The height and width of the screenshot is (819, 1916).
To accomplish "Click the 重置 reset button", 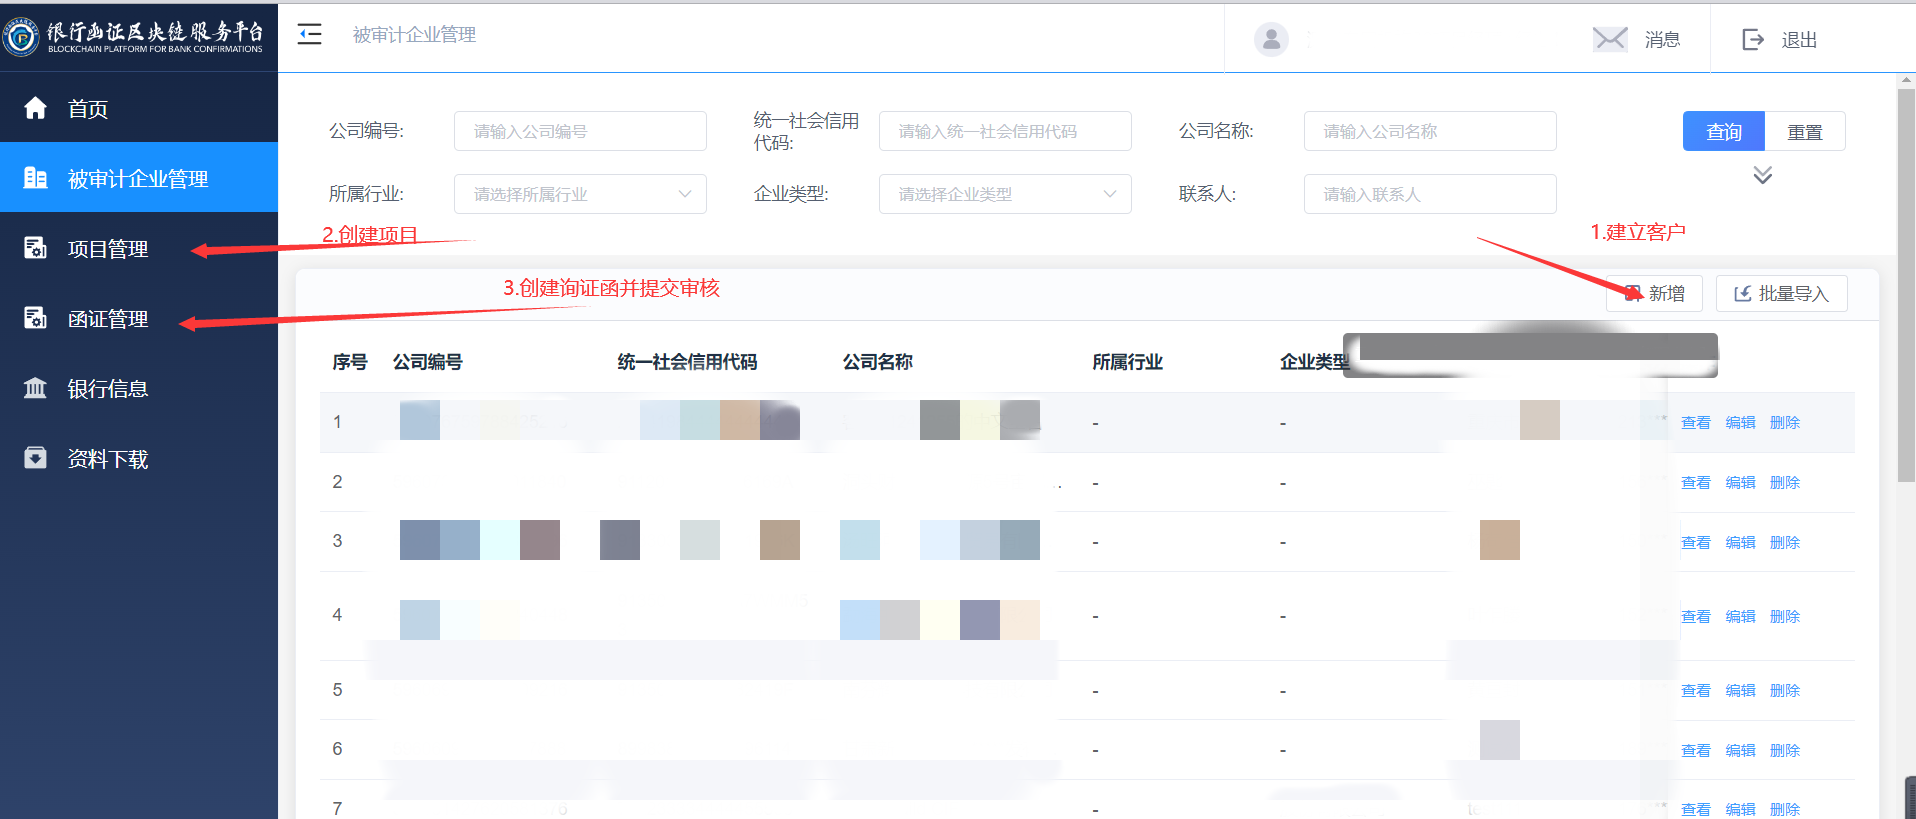I will coord(1804,131).
